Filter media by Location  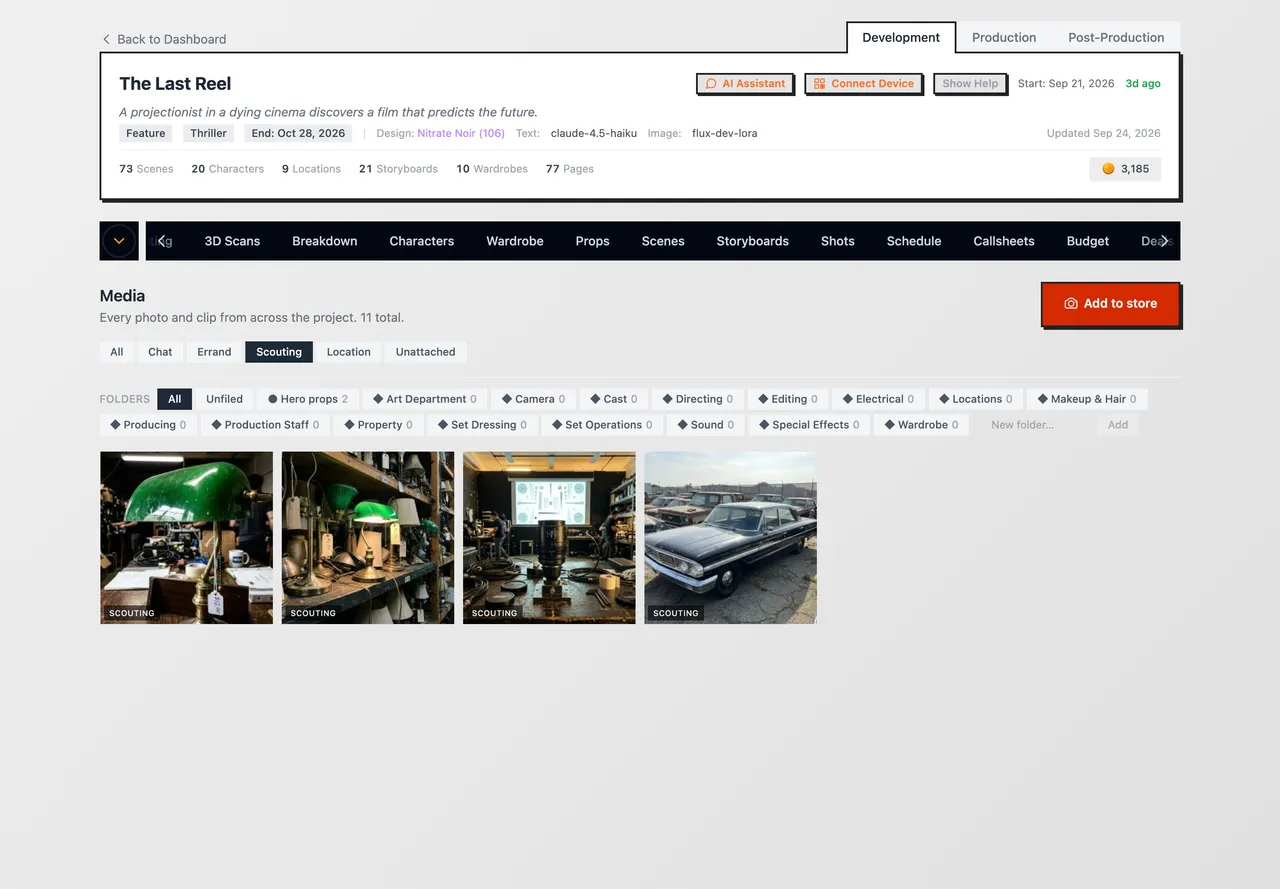348,352
